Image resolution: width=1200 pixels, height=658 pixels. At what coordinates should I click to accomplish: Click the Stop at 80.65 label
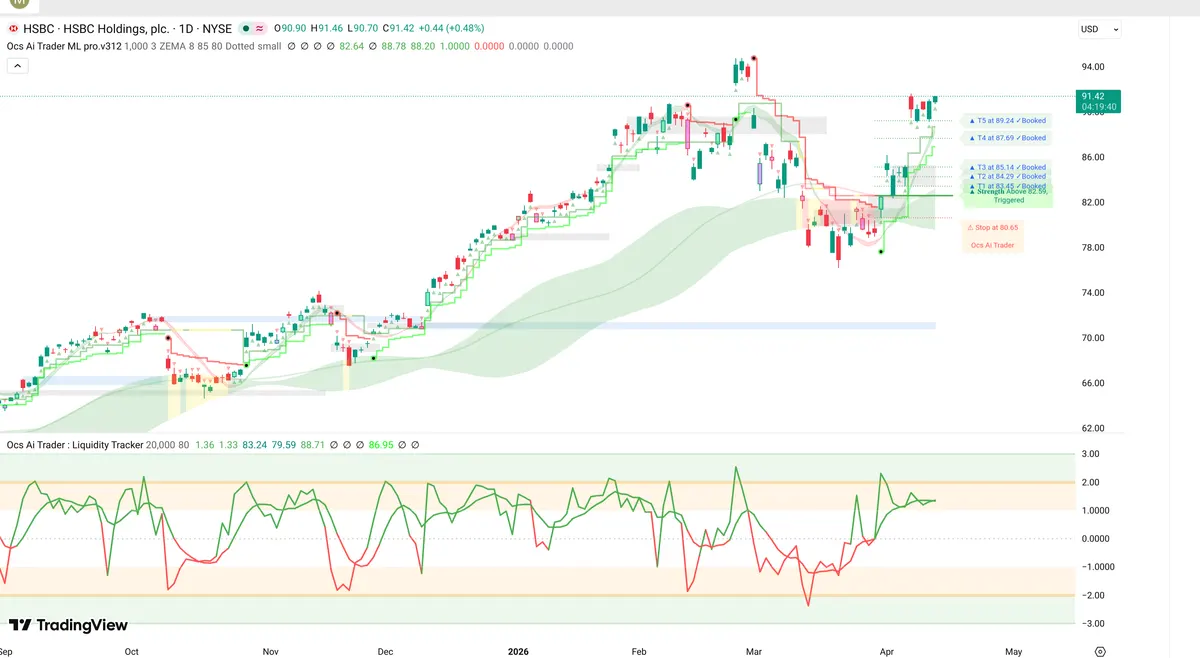[x=991, y=227]
